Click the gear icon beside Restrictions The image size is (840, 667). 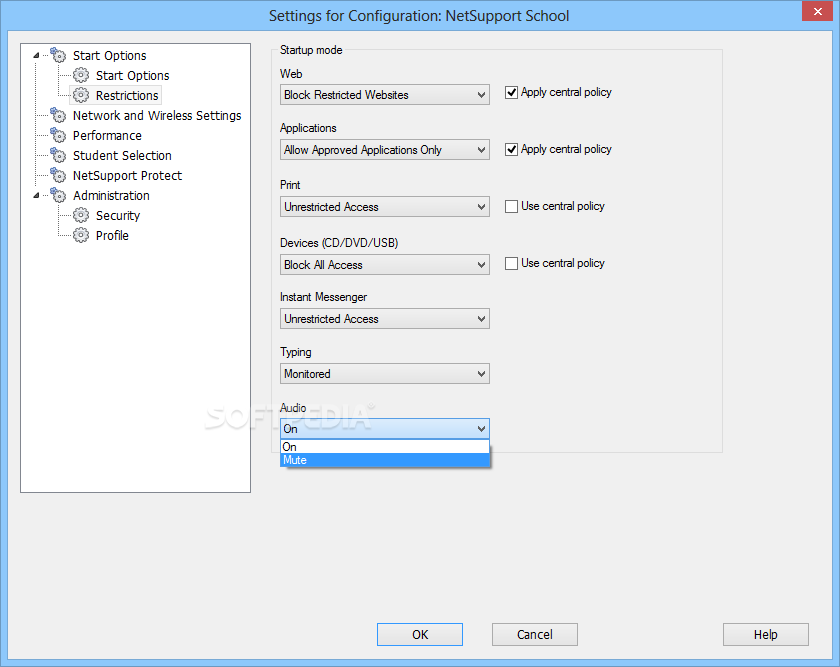pyautogui.click(x=81, y=95)
